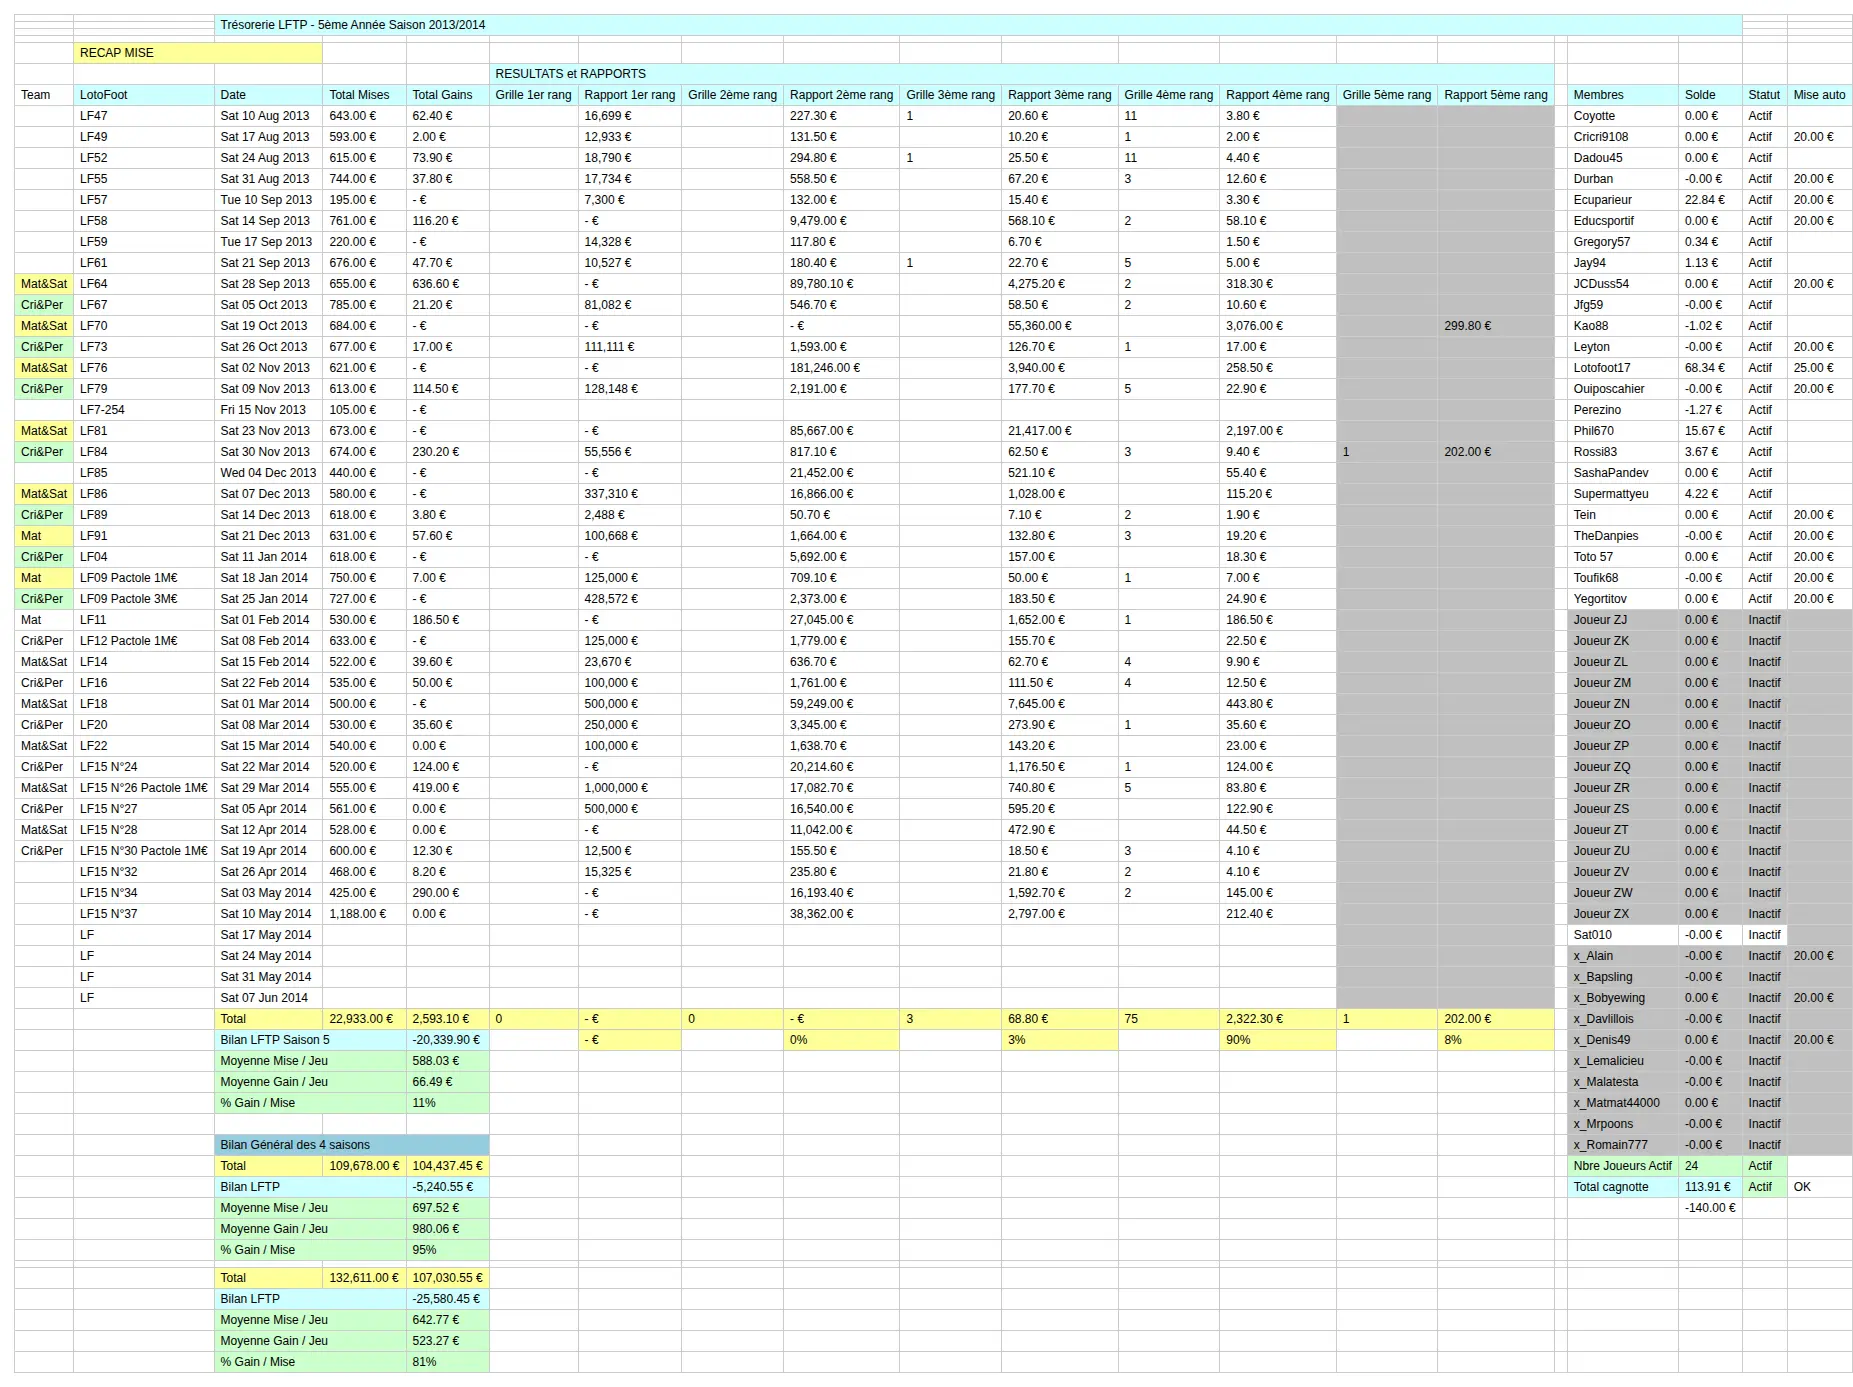Screen dimensions: 1853x1387
Task: Click the Trésorerie LFTP title cell
Action: coord(978,25)
